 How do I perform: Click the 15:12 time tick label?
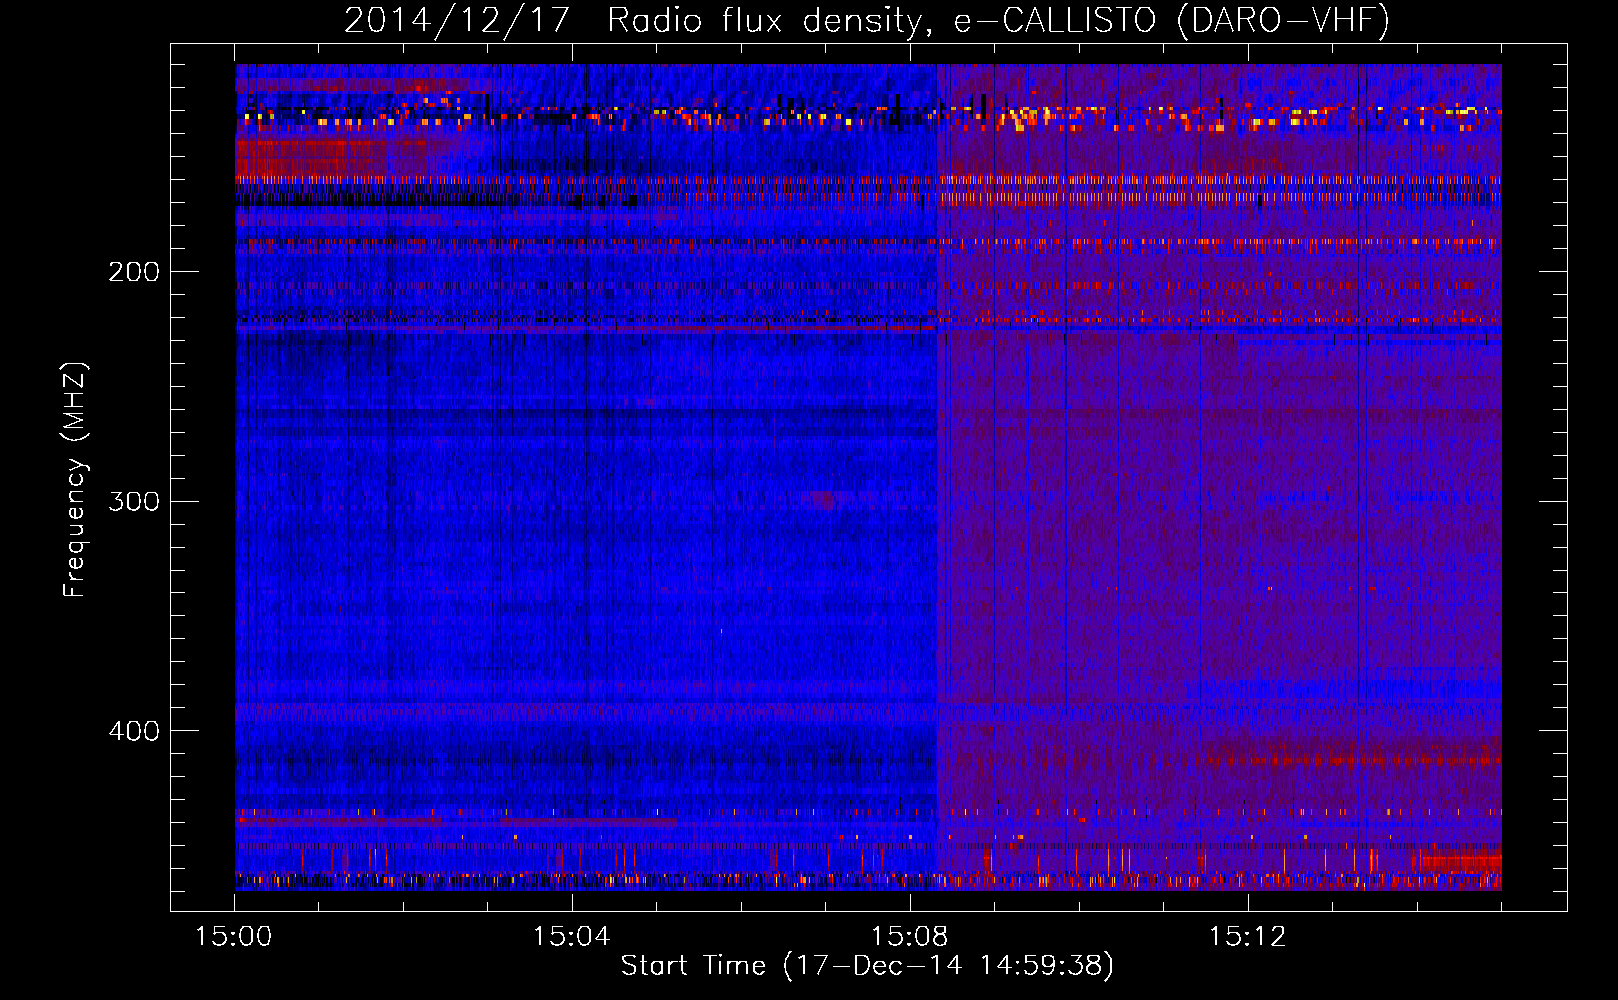coord(1247,936)
